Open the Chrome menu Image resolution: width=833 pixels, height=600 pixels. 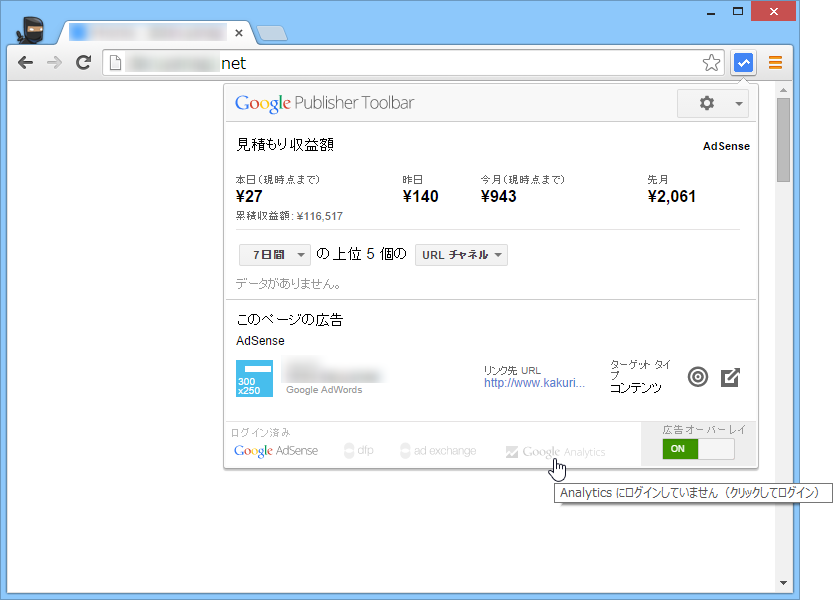[x=775, y=62]
